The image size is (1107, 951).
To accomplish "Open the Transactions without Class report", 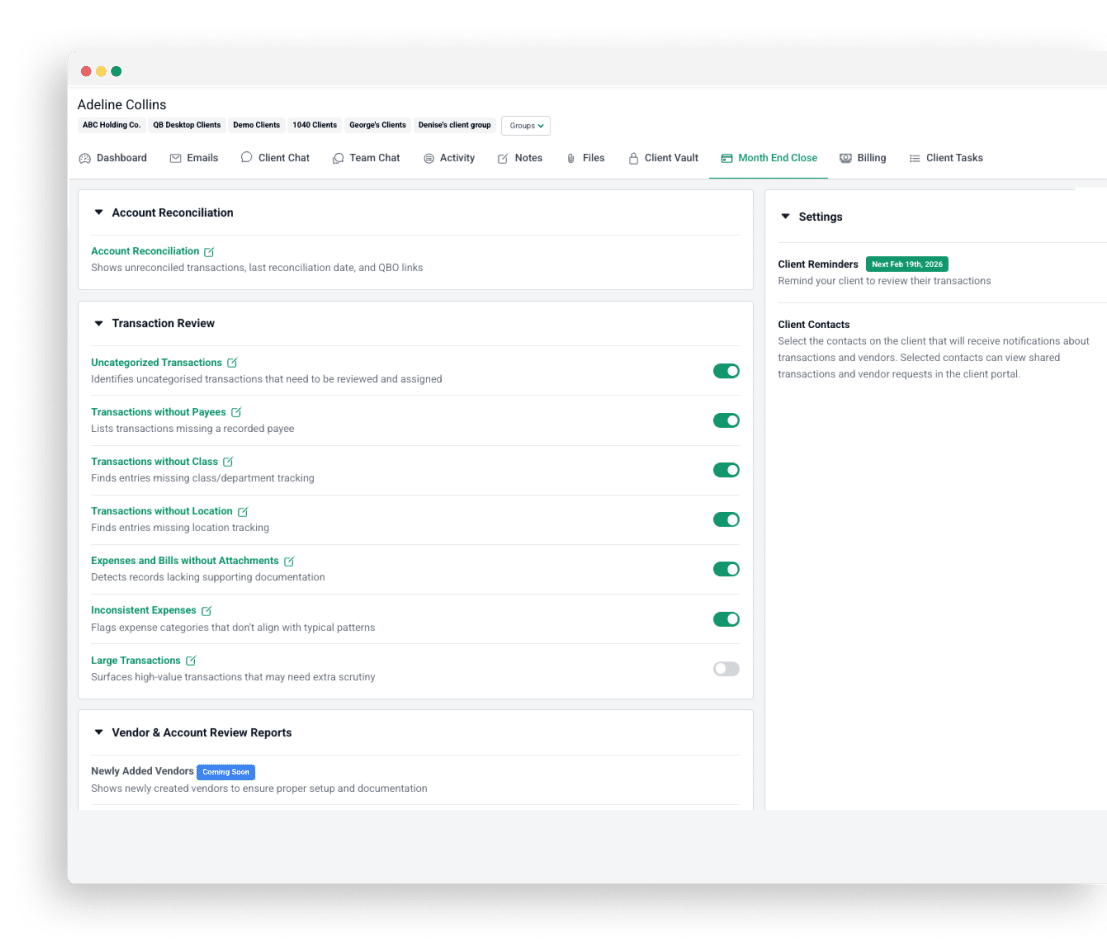I will 153,461.
